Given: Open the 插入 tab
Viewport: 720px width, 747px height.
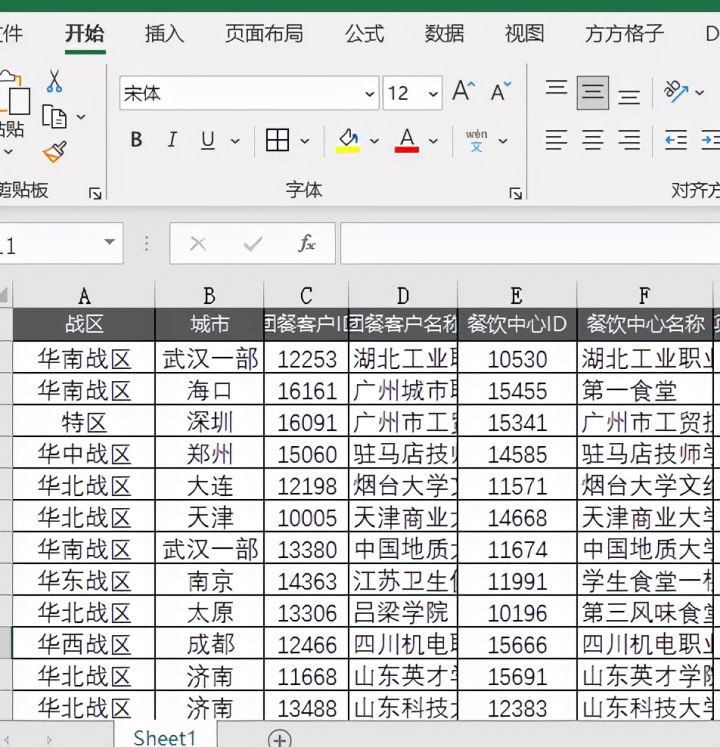Looking at the screenshot, I should (164, 34).
